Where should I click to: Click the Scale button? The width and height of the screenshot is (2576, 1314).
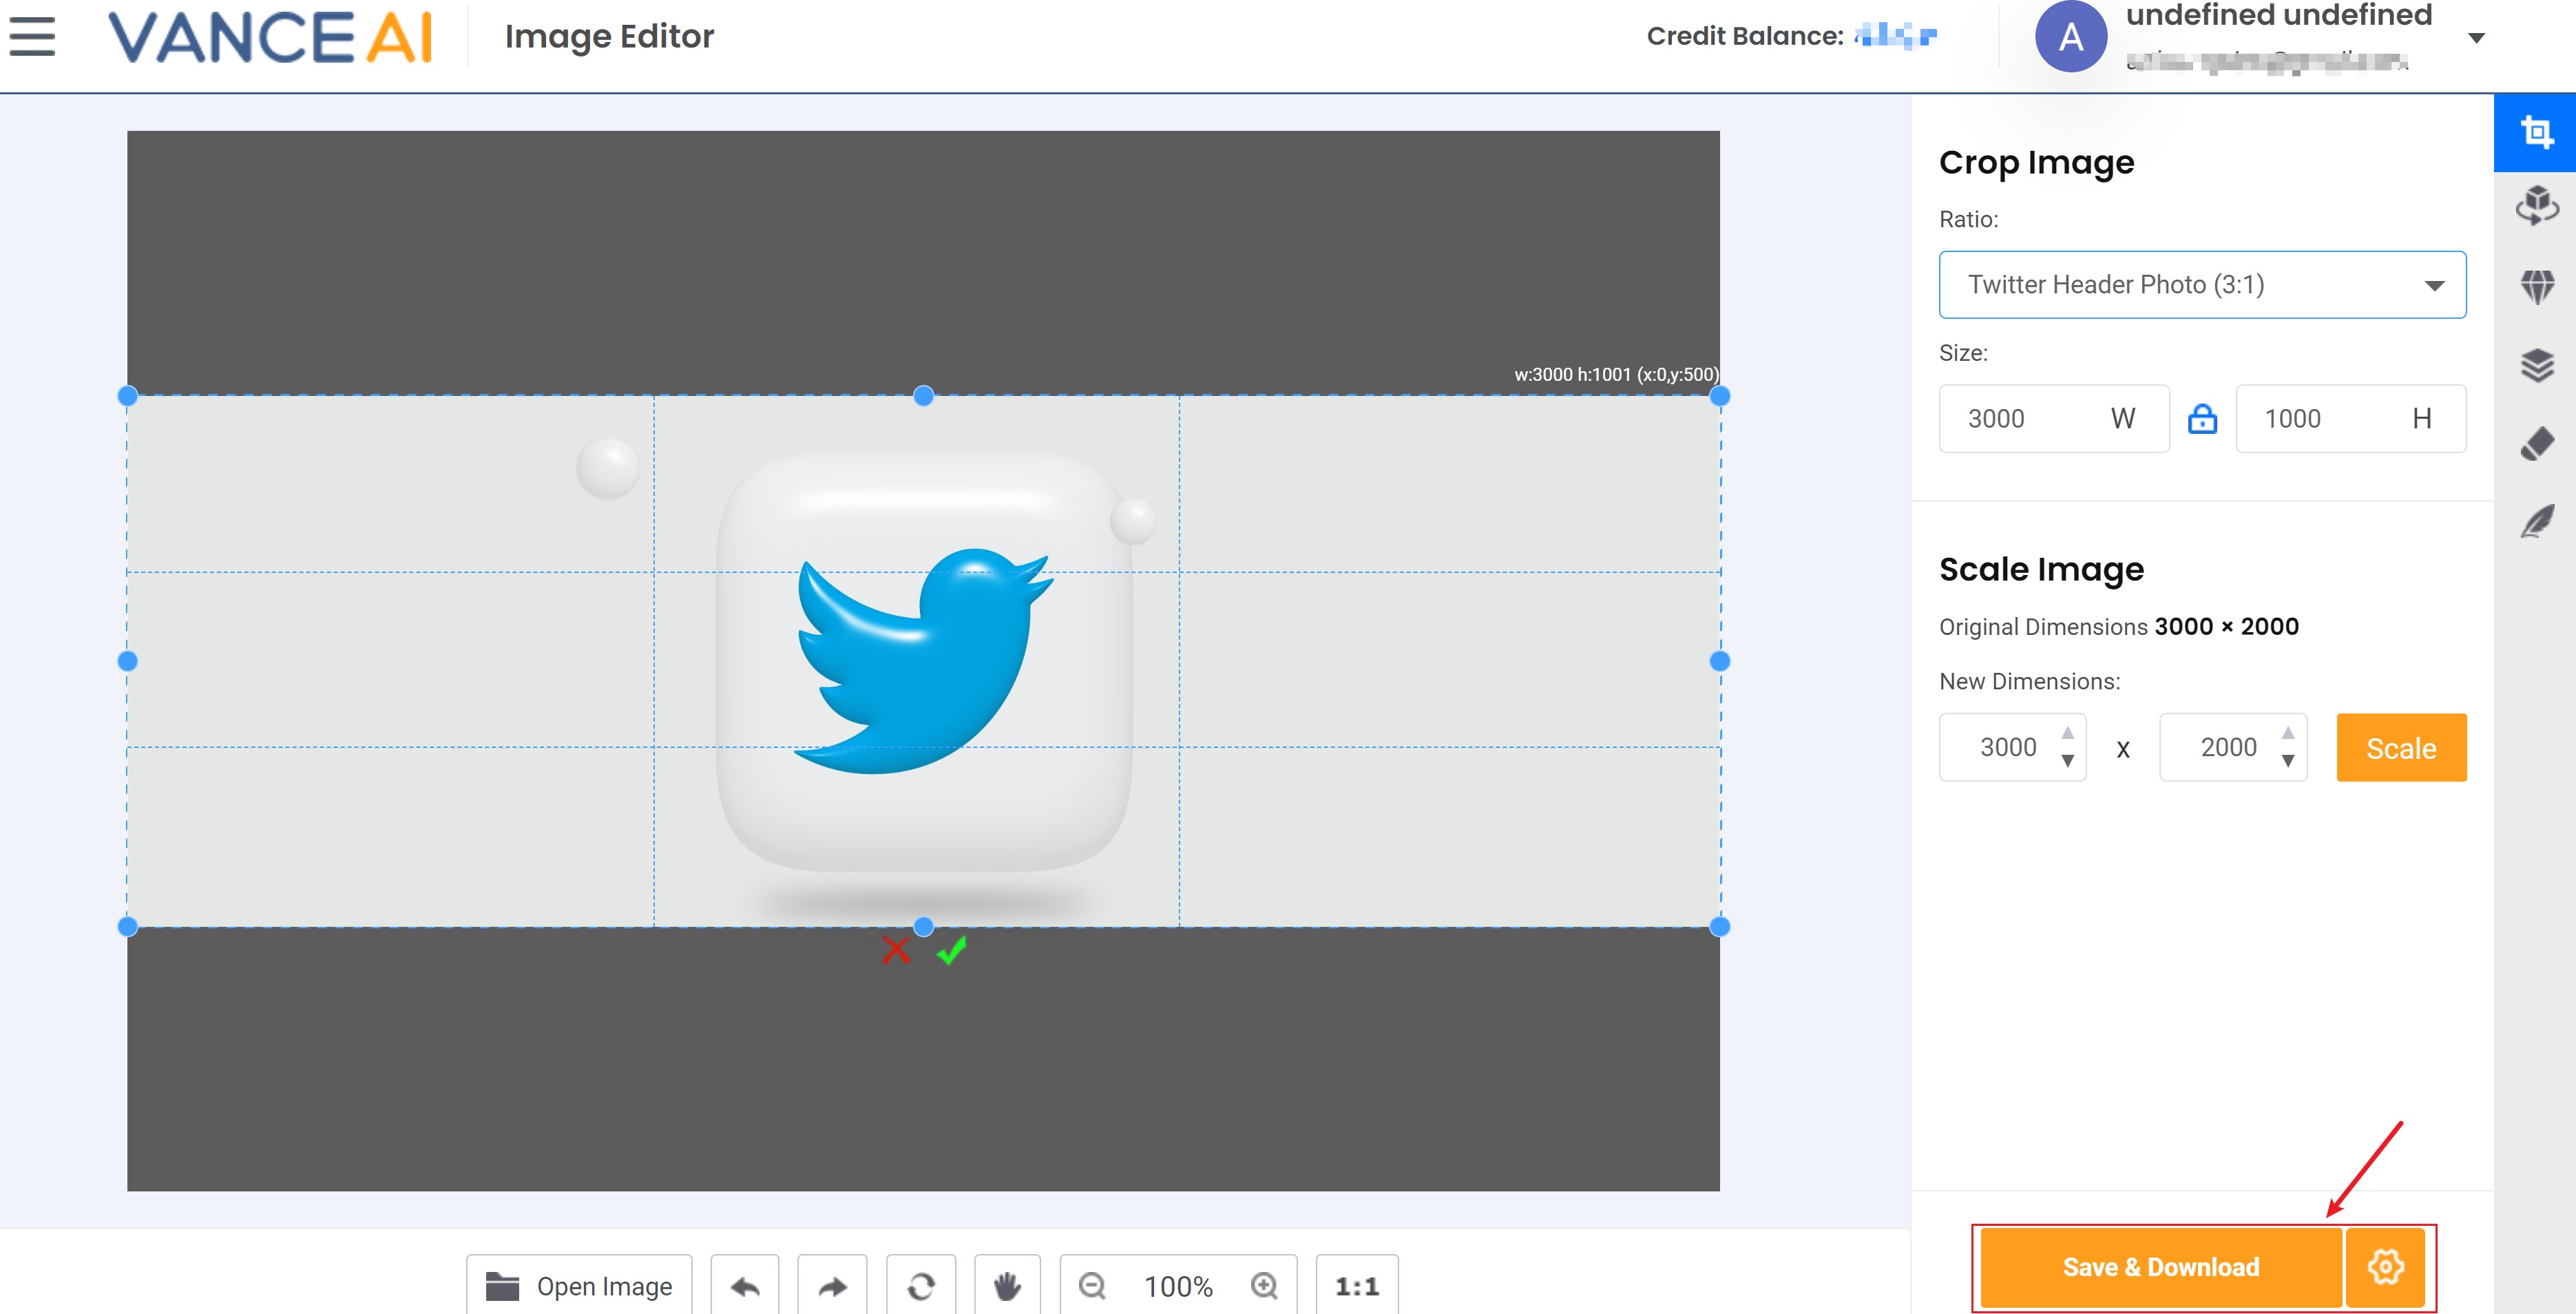[x=2401, y=747]
